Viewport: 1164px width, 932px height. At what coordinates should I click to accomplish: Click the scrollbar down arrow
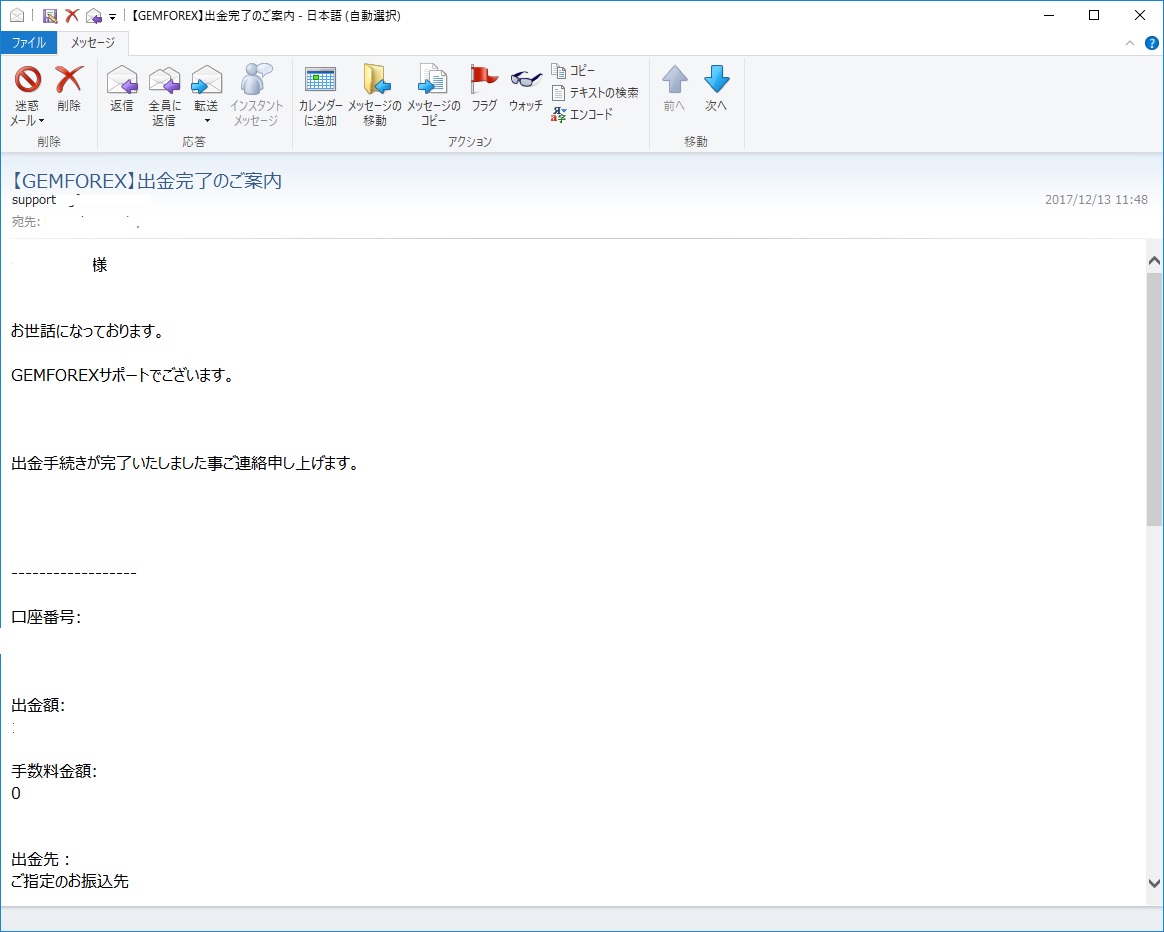[1154, 883]
